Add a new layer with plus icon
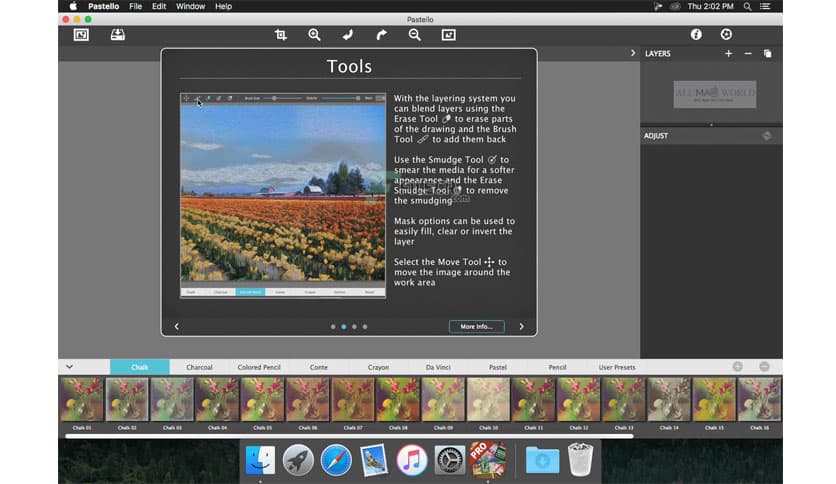The image size is (836, 484). (x=728, y=53)
